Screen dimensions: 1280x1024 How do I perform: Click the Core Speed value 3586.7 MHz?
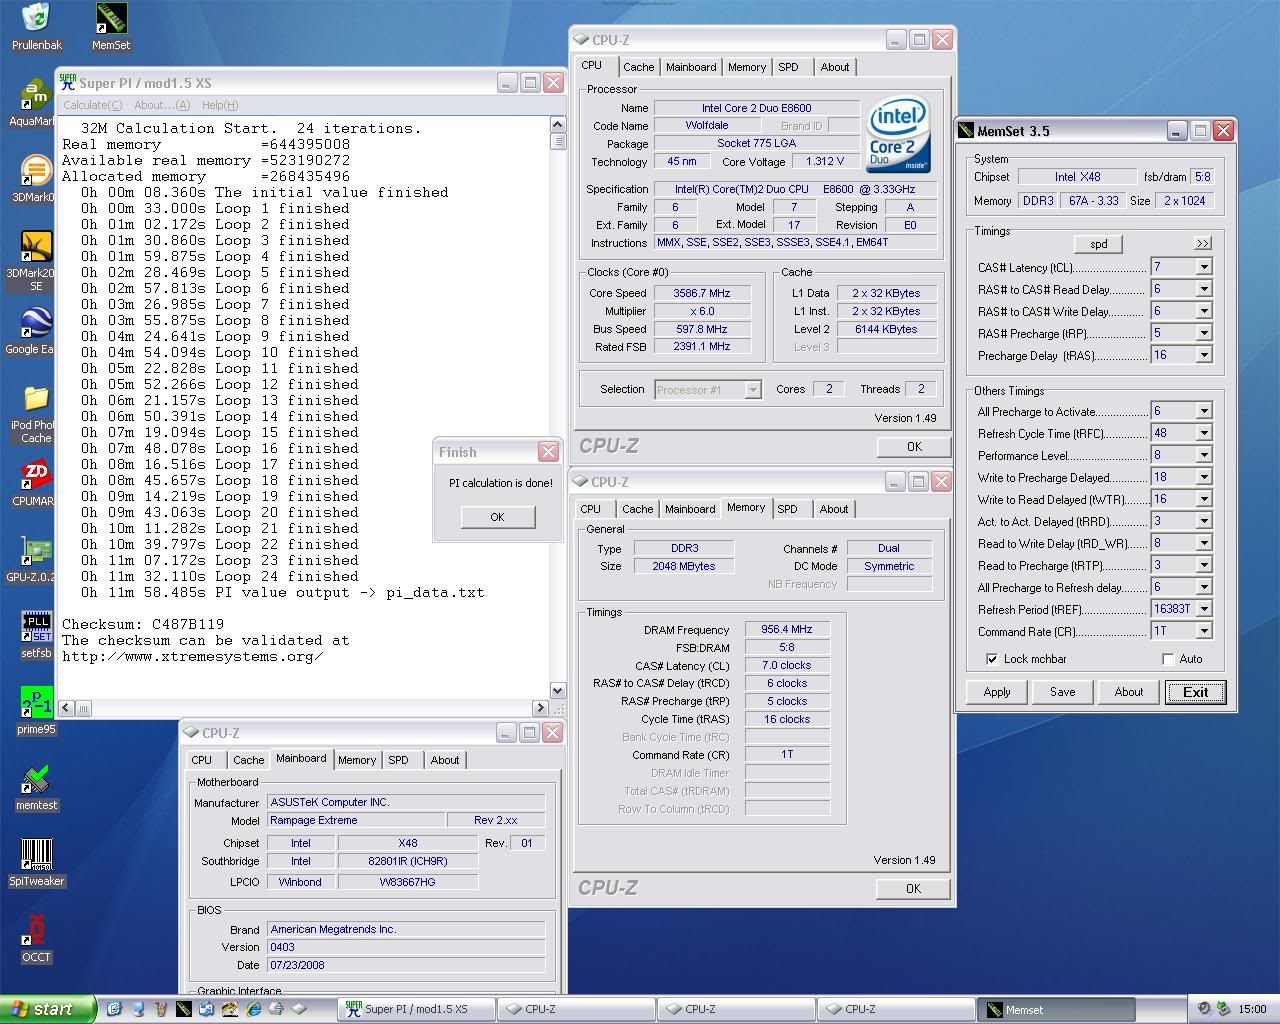[x=701, y=293]
